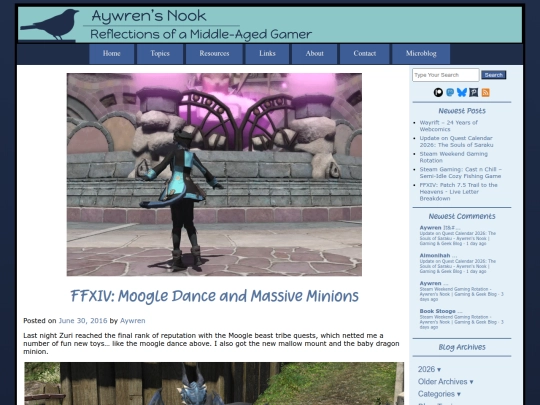Click the Search button
540x405 pixels.
pyautogui.click(x=494, y=75)
